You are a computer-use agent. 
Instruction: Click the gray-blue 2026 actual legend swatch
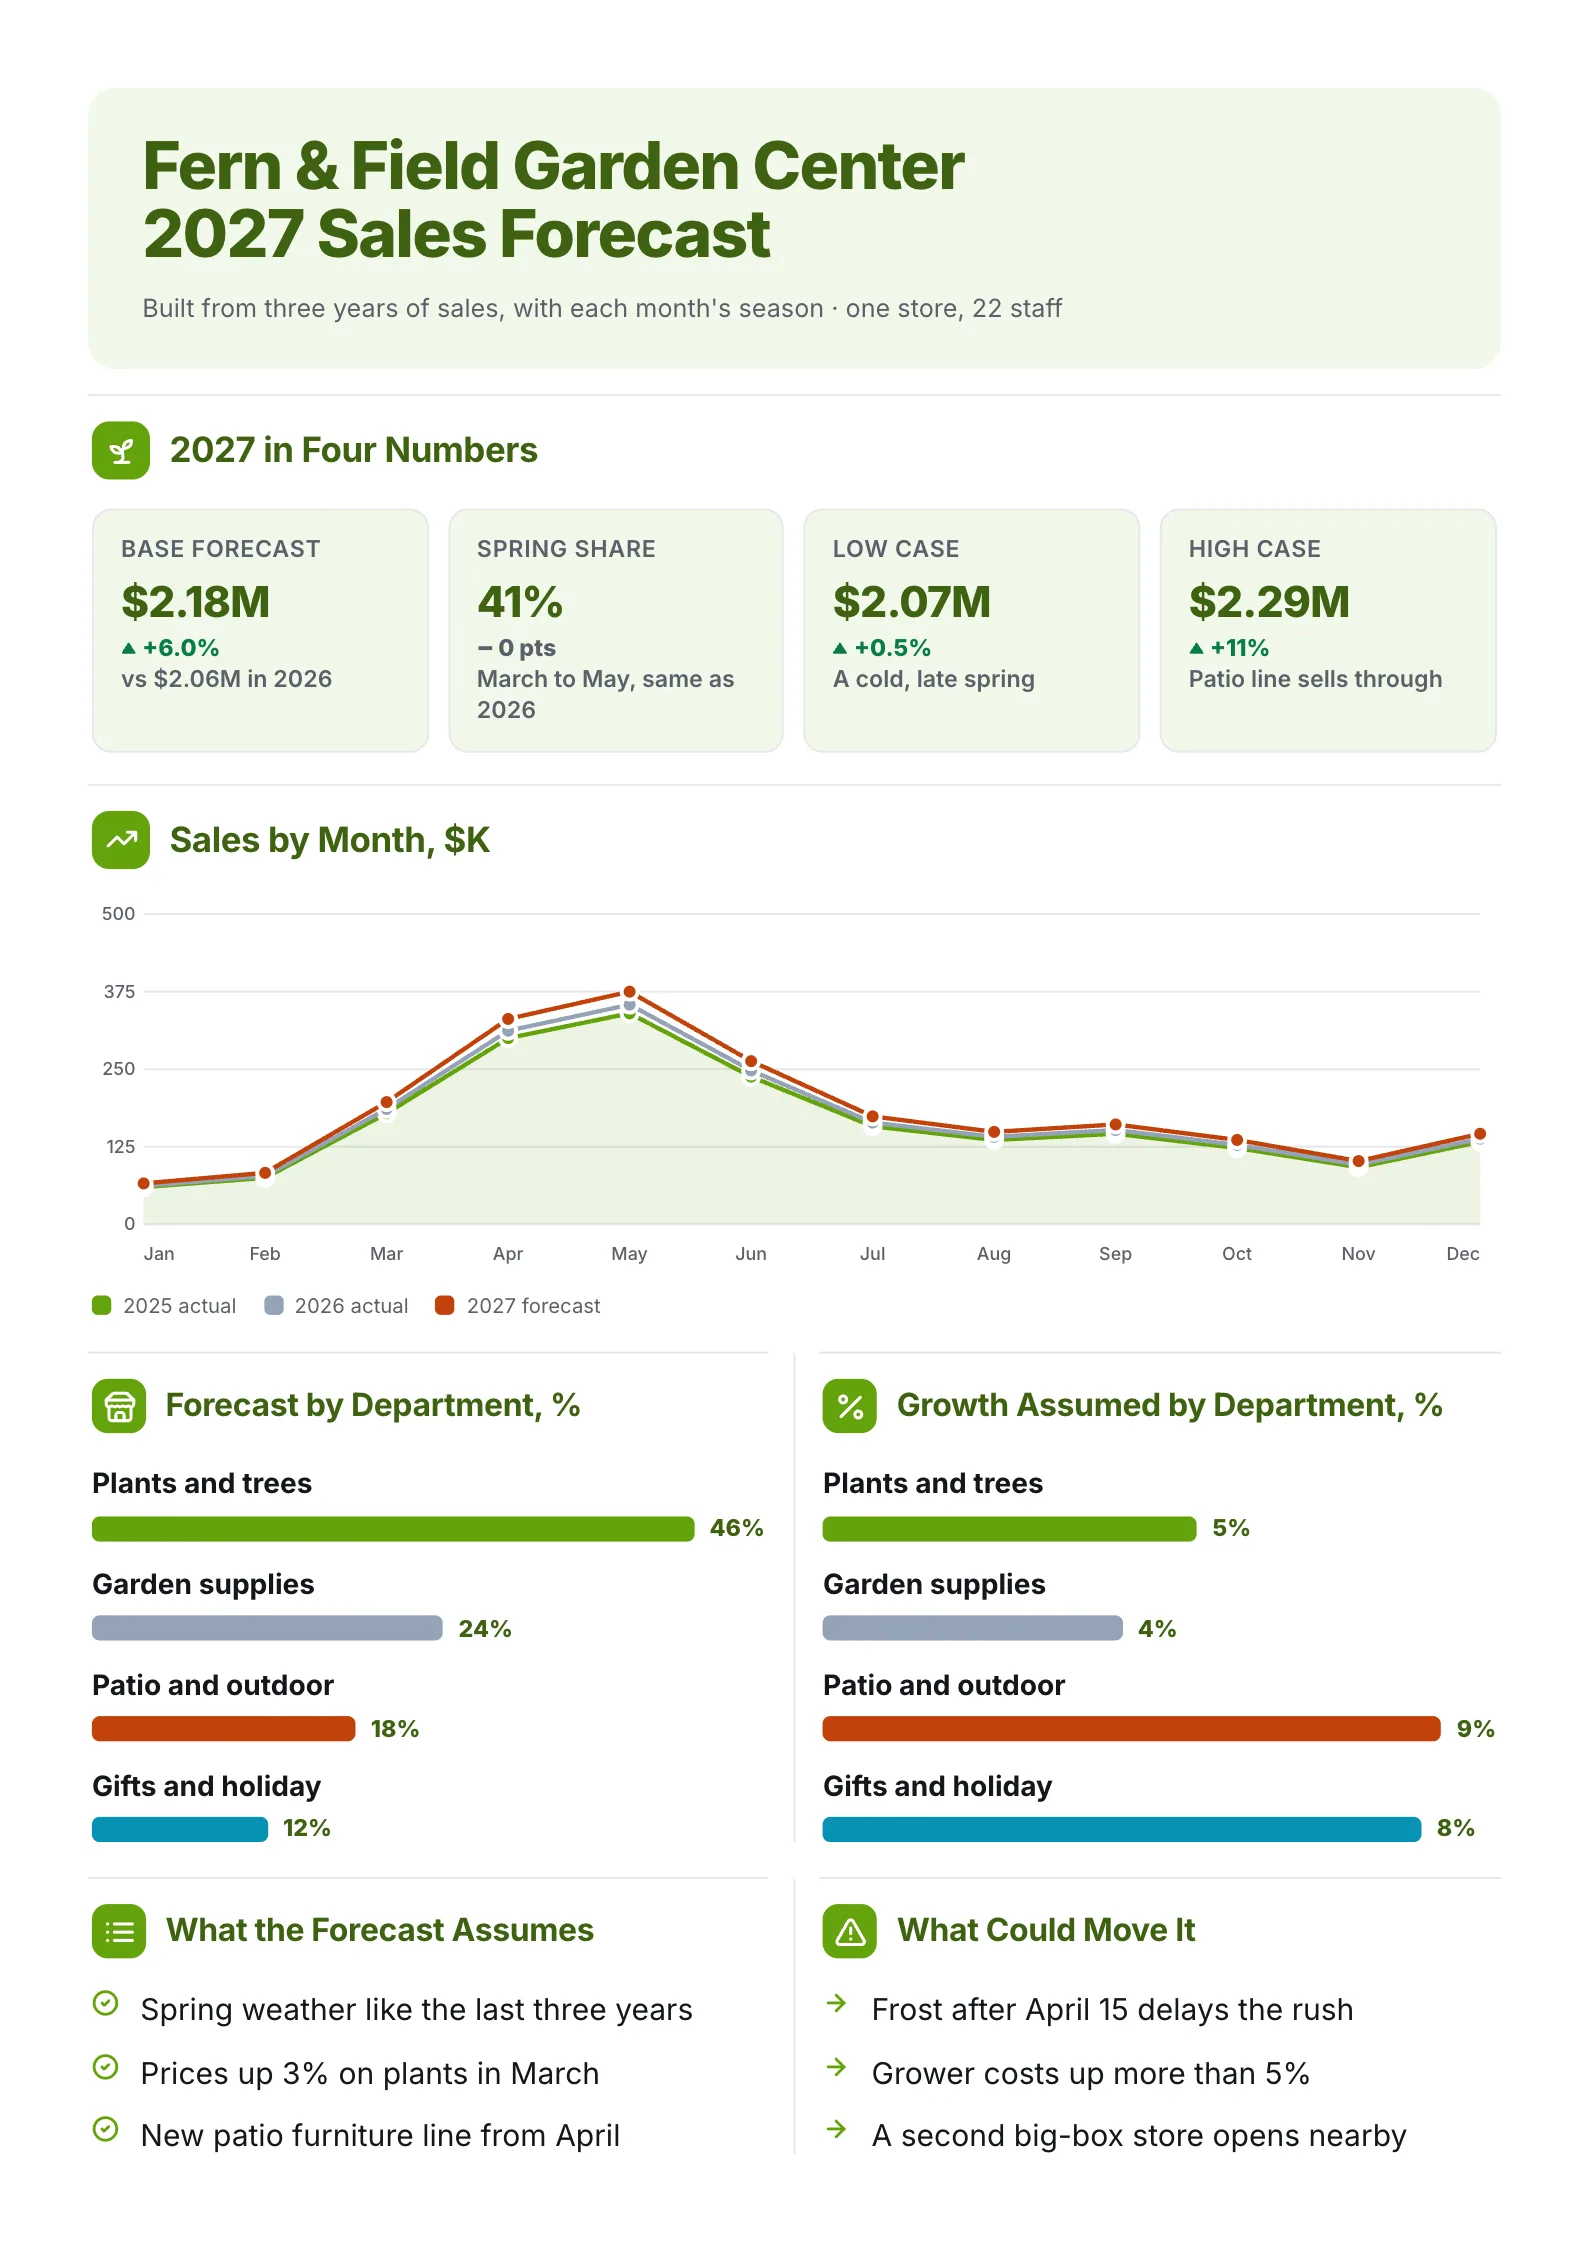coord(274,1305)
